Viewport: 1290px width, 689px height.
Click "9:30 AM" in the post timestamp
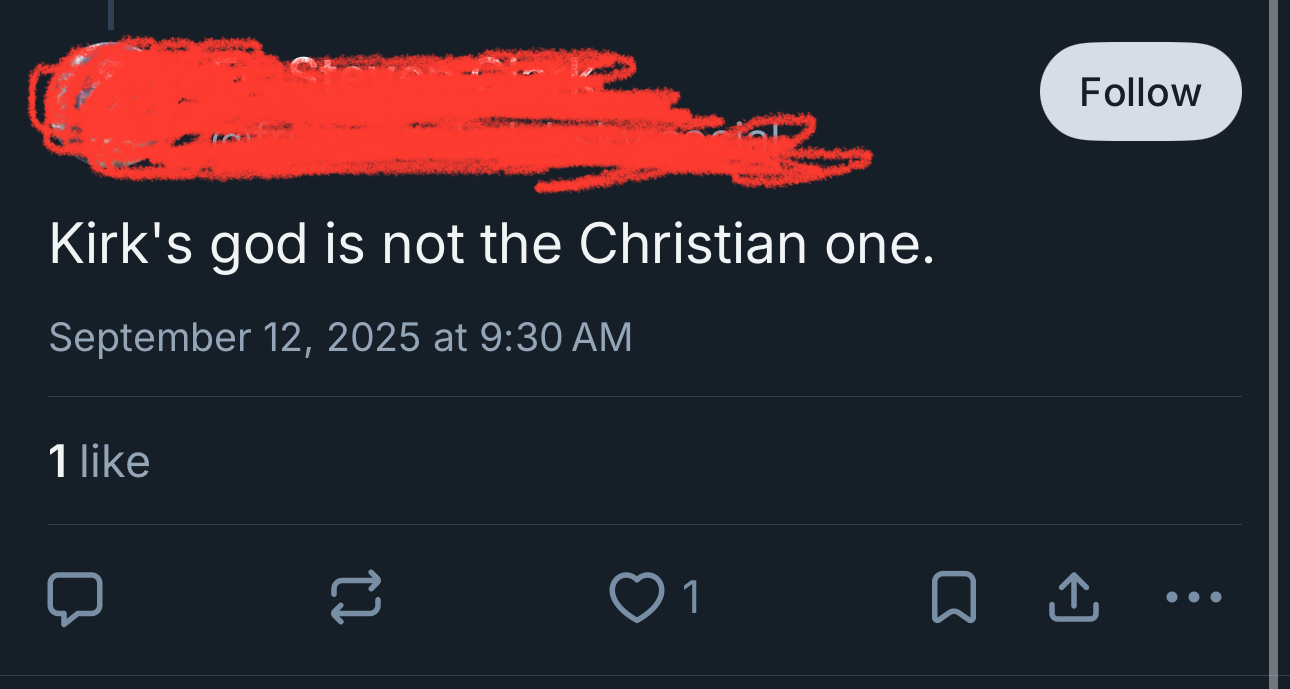pos(556,337)
